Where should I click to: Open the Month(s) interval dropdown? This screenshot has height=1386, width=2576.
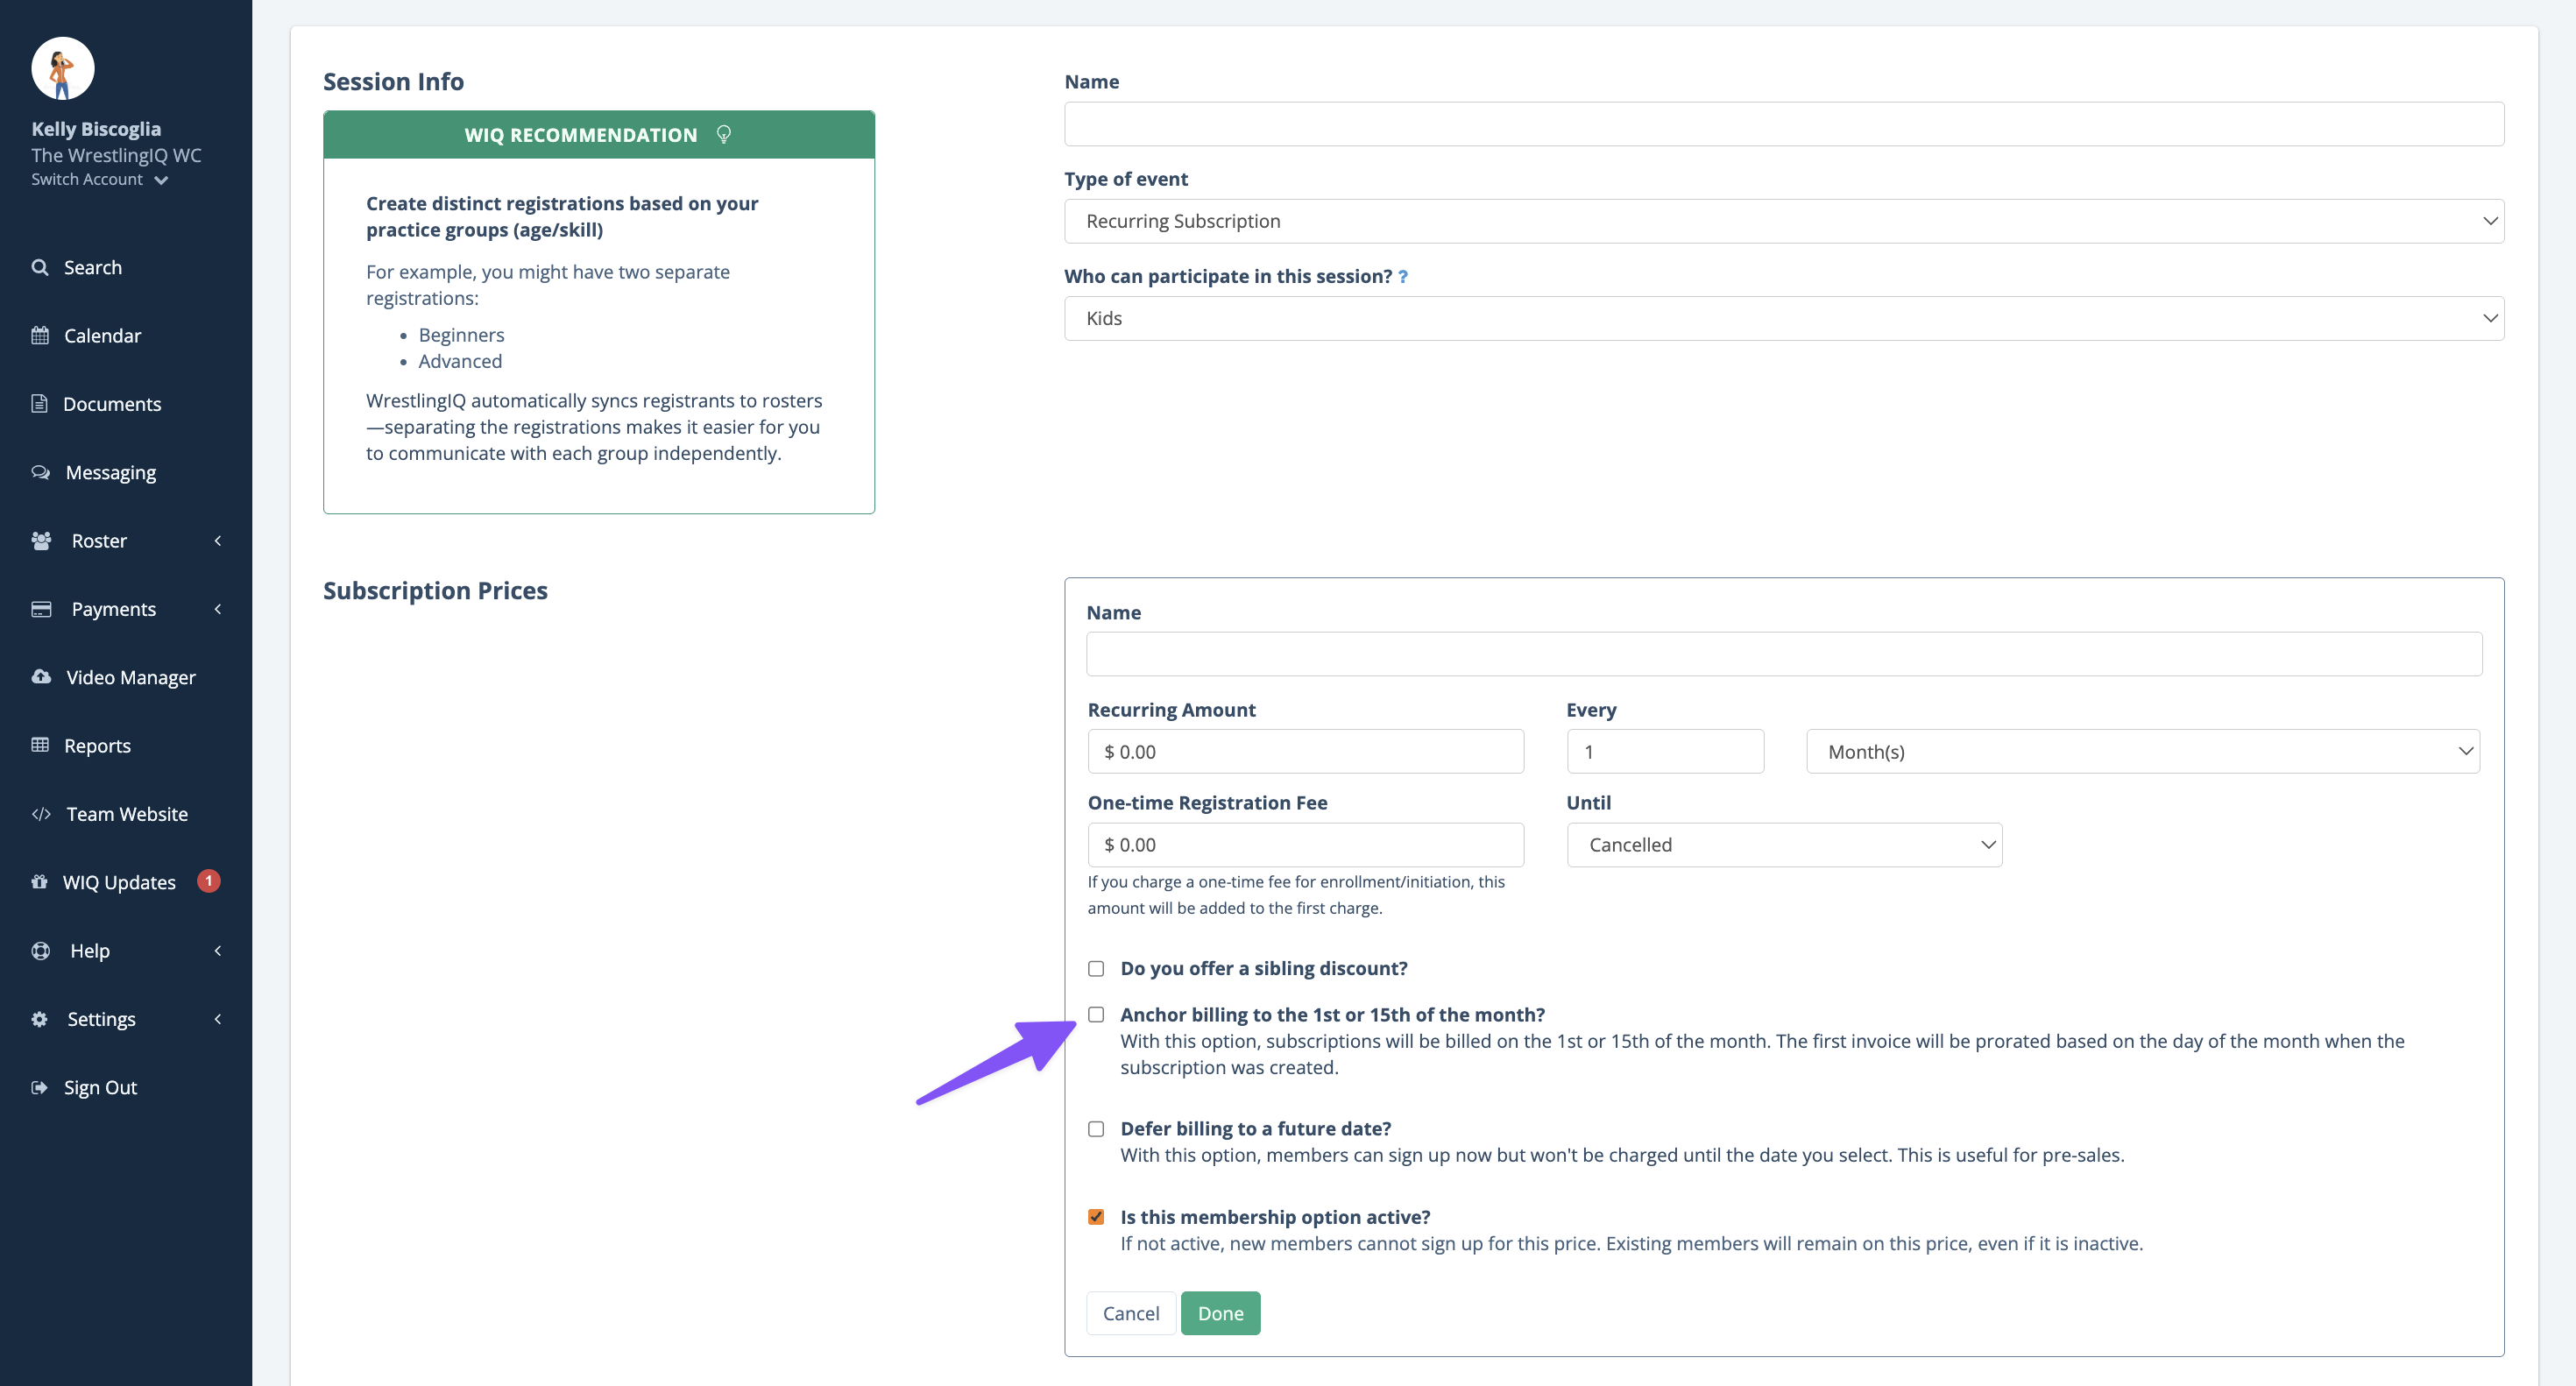tap(2142, 751)
